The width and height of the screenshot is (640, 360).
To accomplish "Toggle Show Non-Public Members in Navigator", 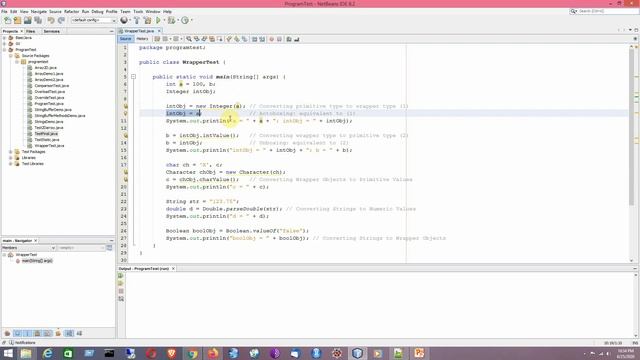I will pos(37,333).
